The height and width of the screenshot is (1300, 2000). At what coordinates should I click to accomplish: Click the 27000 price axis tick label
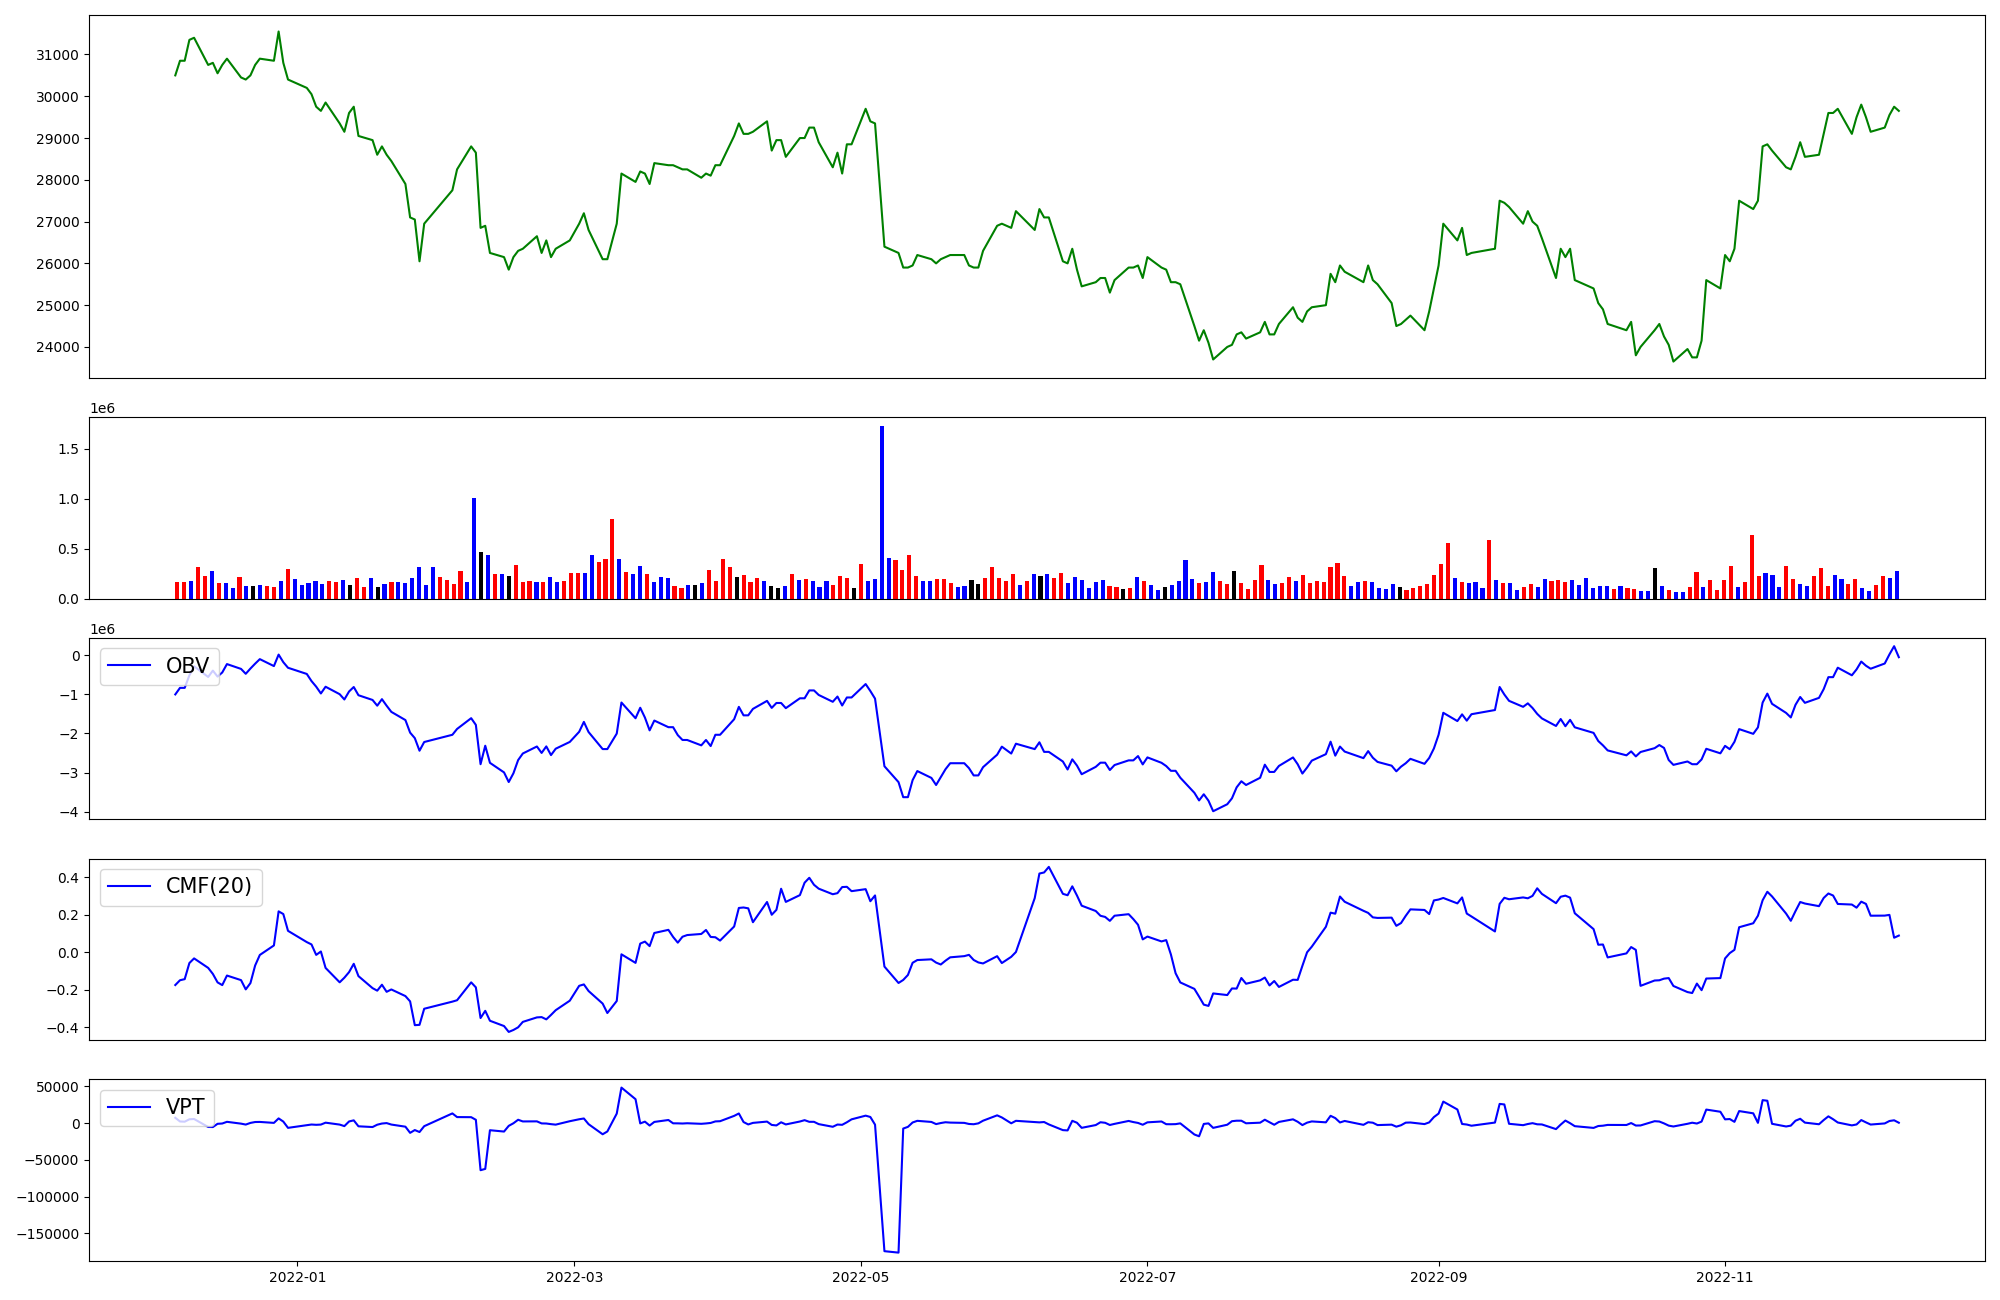(x=57, y=222)
